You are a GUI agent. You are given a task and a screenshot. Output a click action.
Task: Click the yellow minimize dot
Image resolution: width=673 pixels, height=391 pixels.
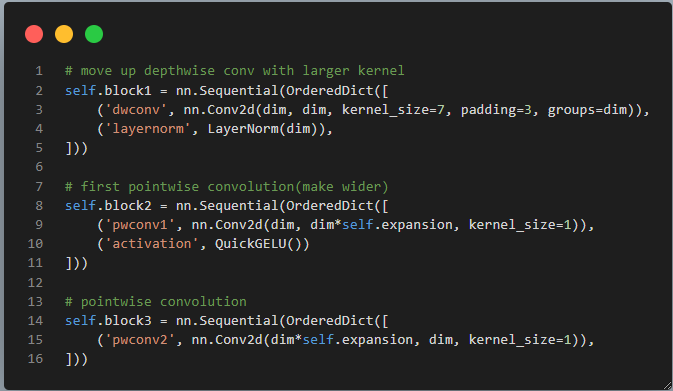click(x=64, y=34)
